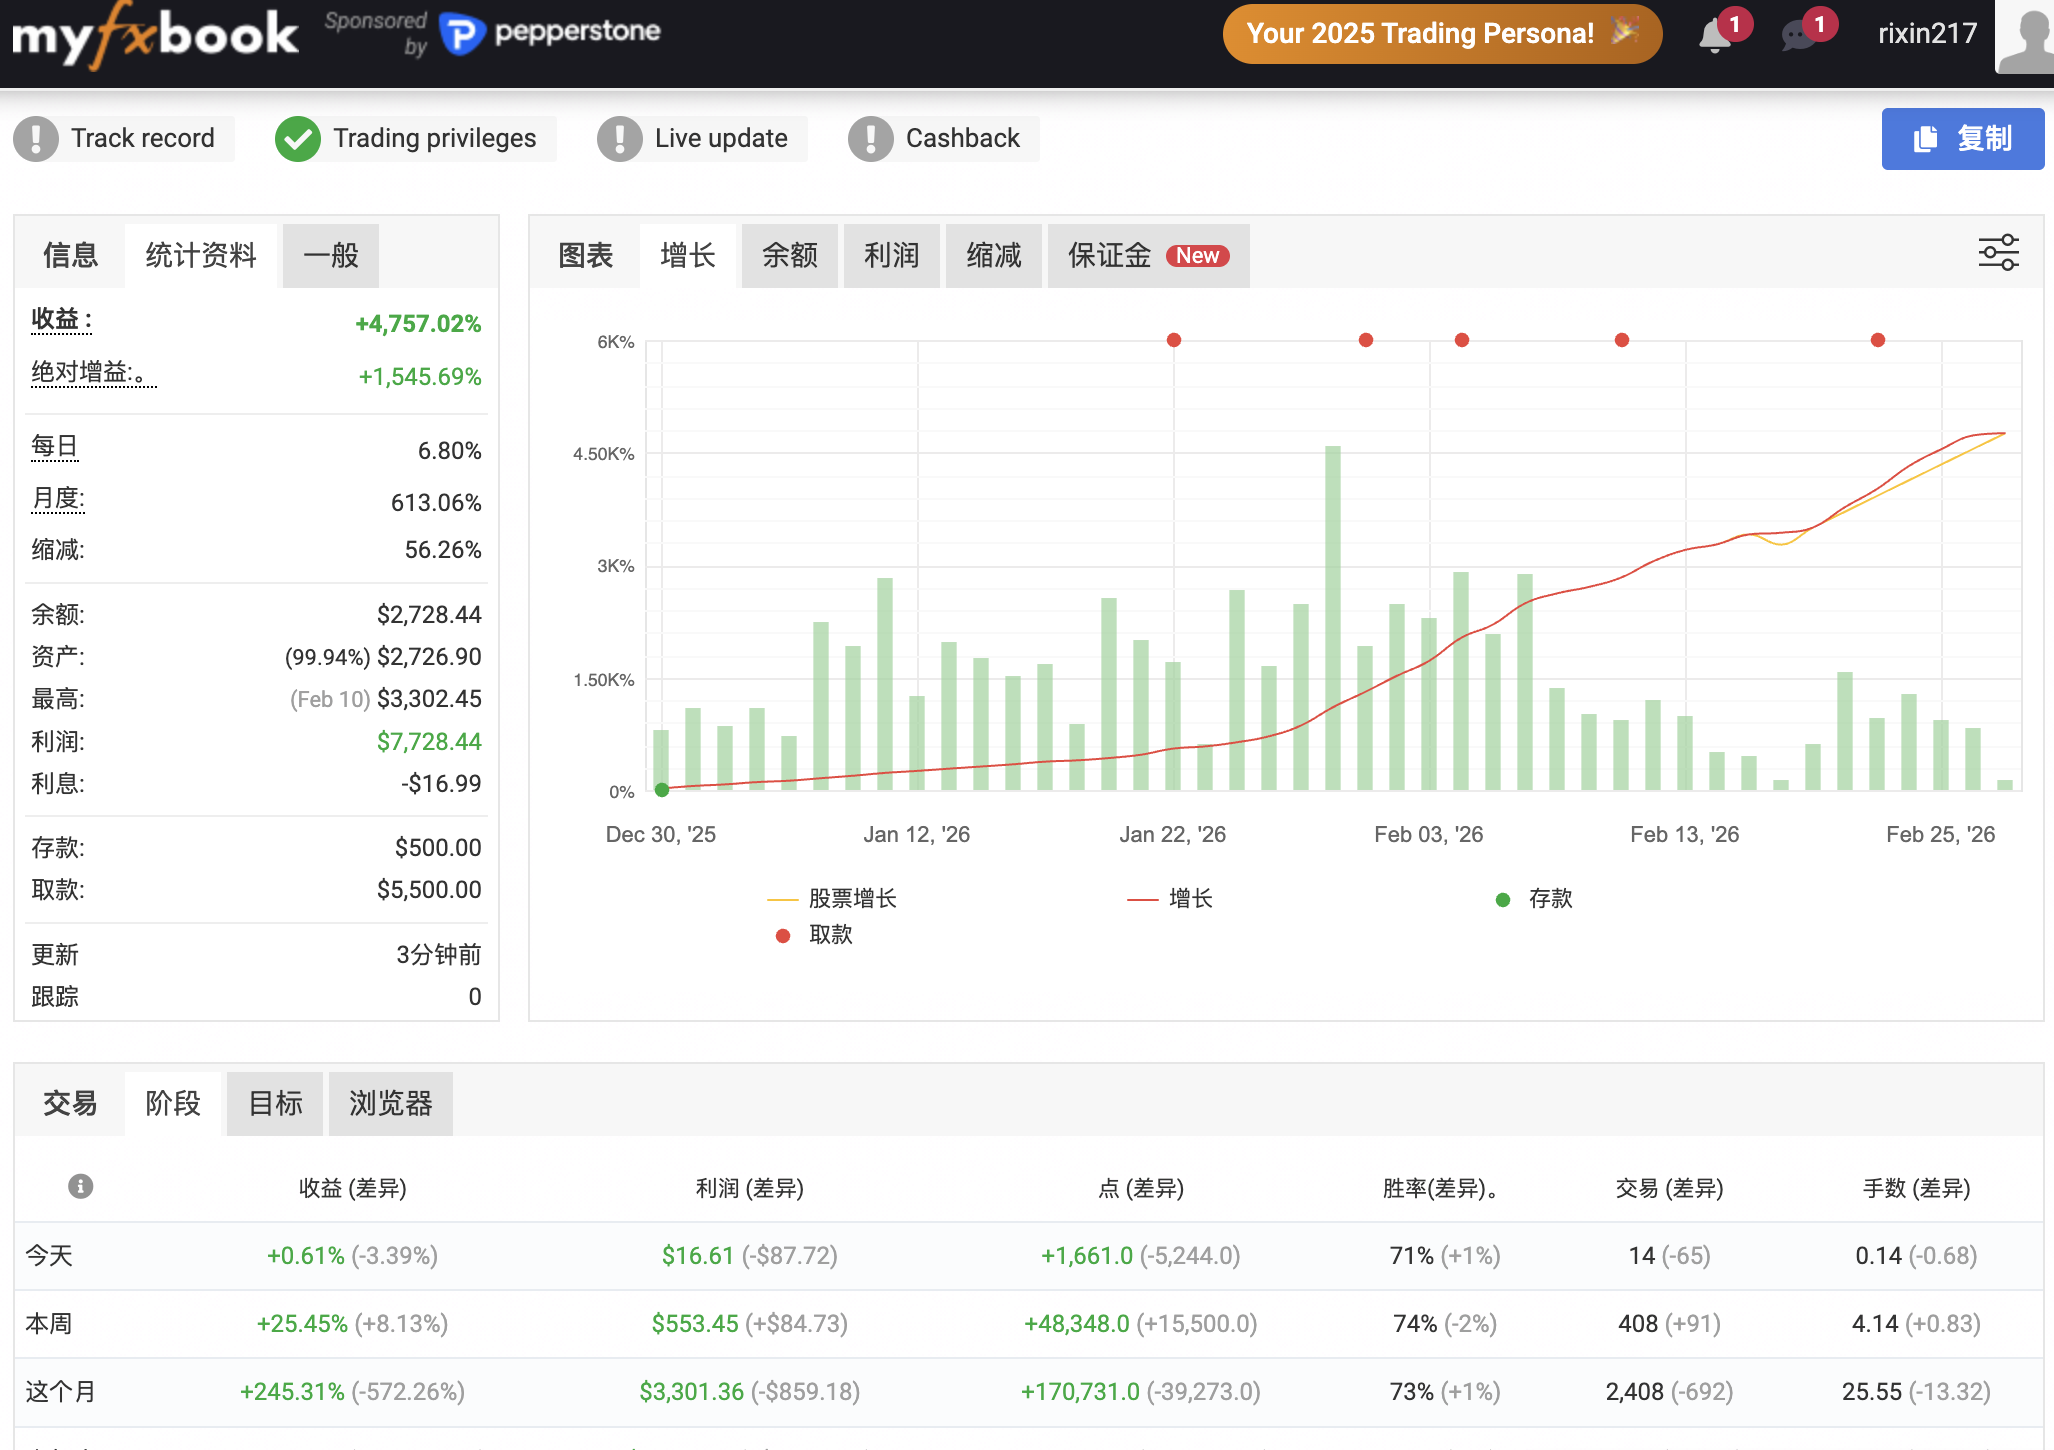Select the 统计资料 info tab

pyautogui.click(x=201, y=256)
